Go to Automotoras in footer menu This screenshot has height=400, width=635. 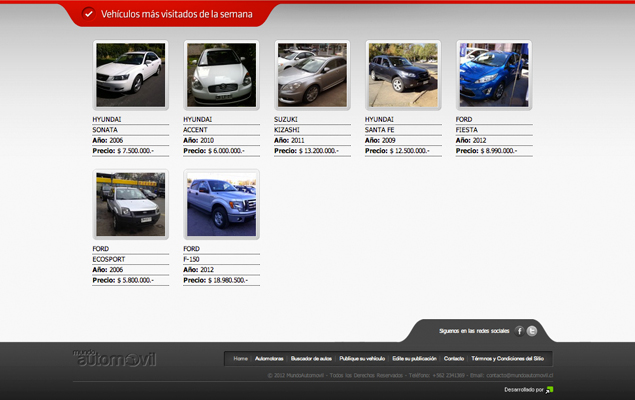269,358
